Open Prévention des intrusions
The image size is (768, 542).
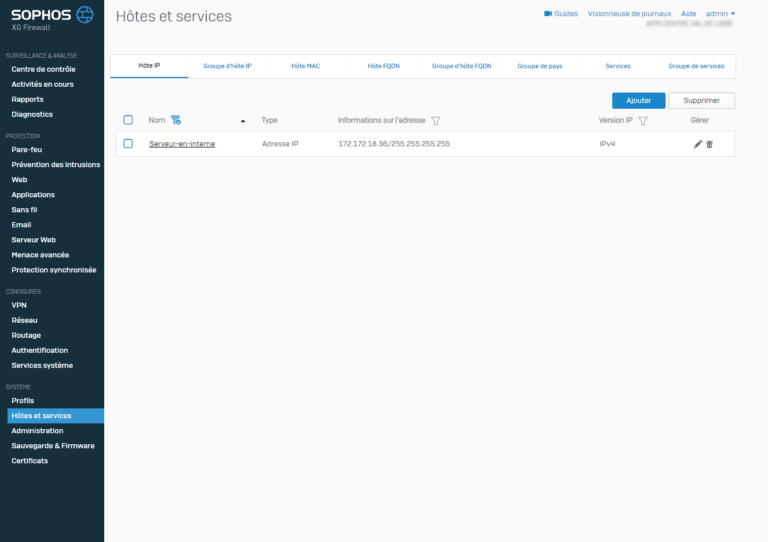coord(56,165)
